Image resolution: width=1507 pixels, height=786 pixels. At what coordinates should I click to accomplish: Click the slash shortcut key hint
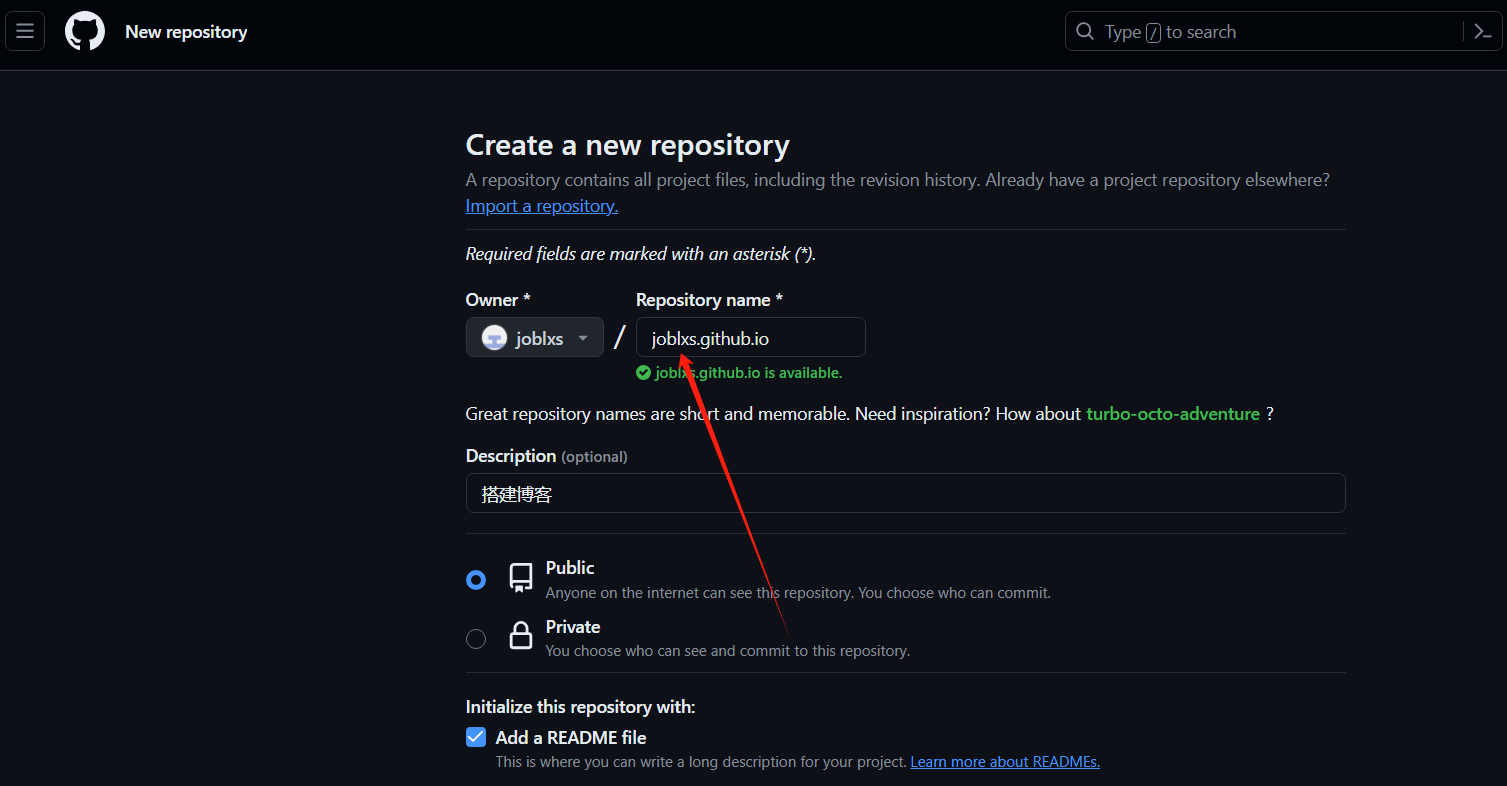(x=1153, y=33)
